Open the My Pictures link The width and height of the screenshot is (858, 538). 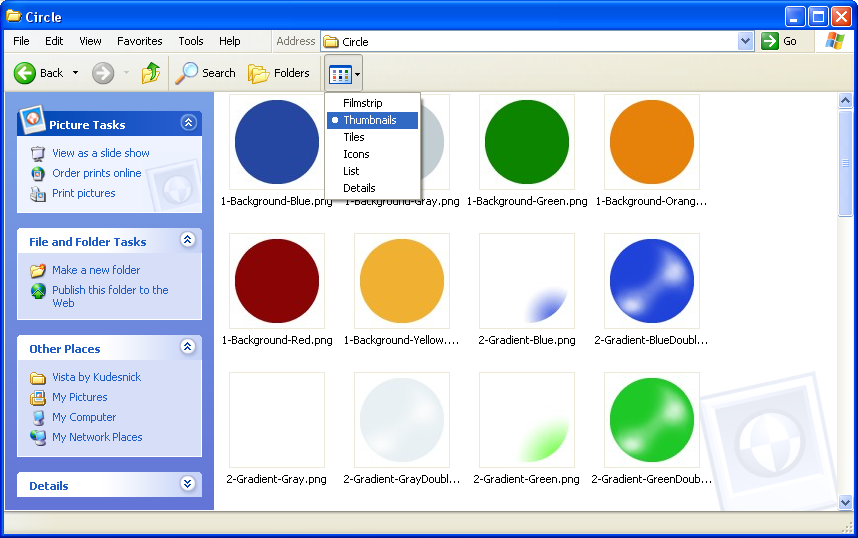pyautogui.click(x=79, y=397)
